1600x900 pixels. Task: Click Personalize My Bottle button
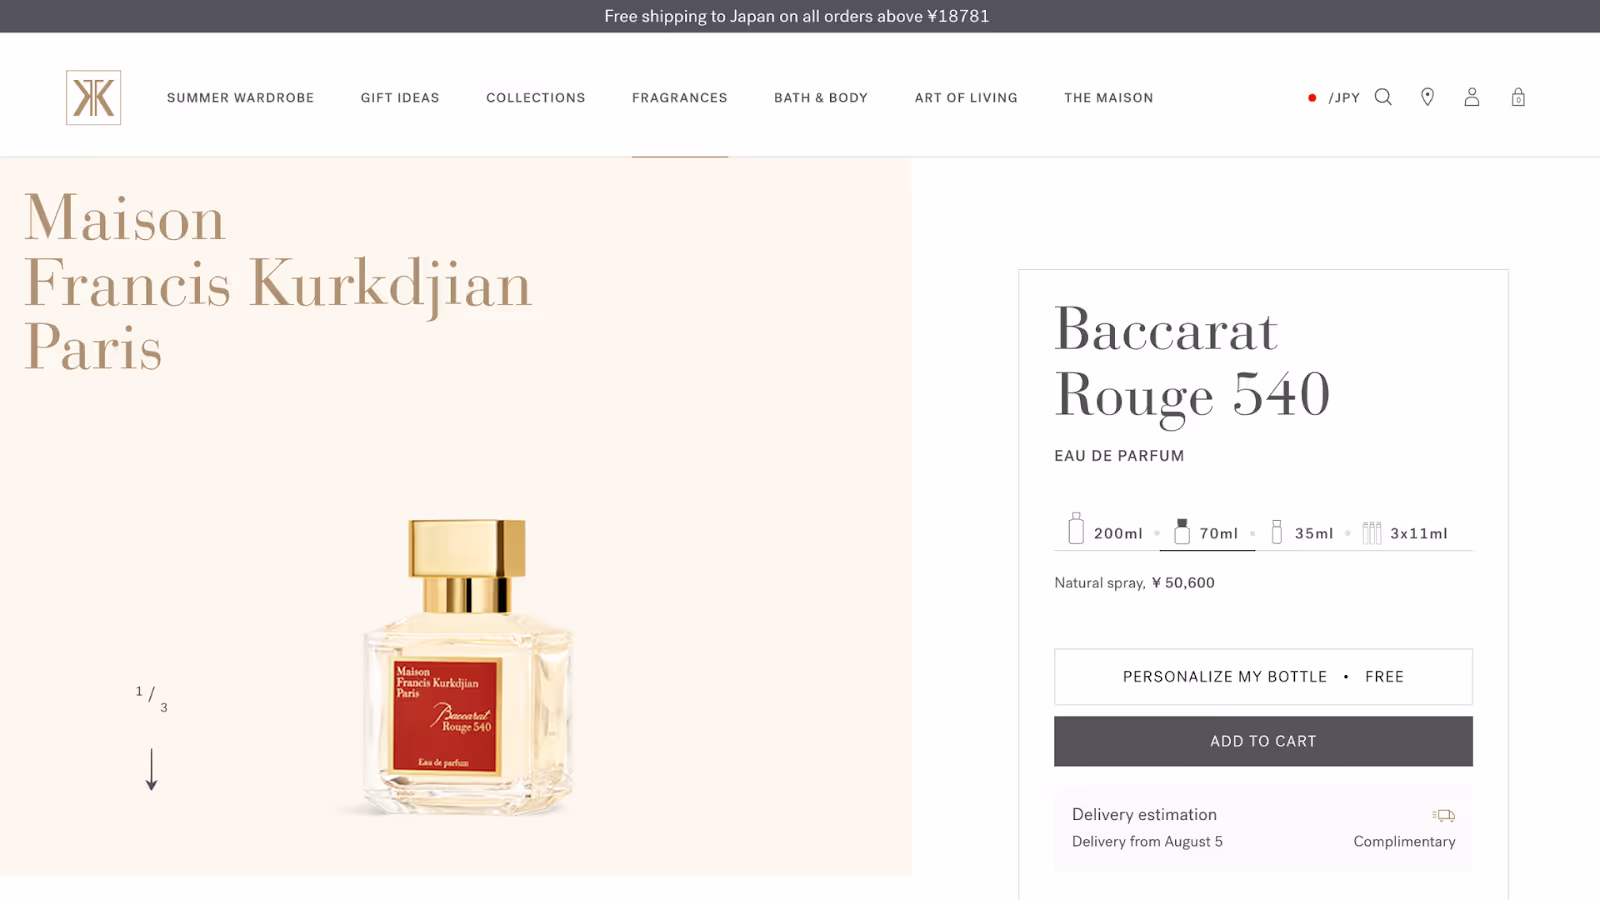(x=1263, y=677)
